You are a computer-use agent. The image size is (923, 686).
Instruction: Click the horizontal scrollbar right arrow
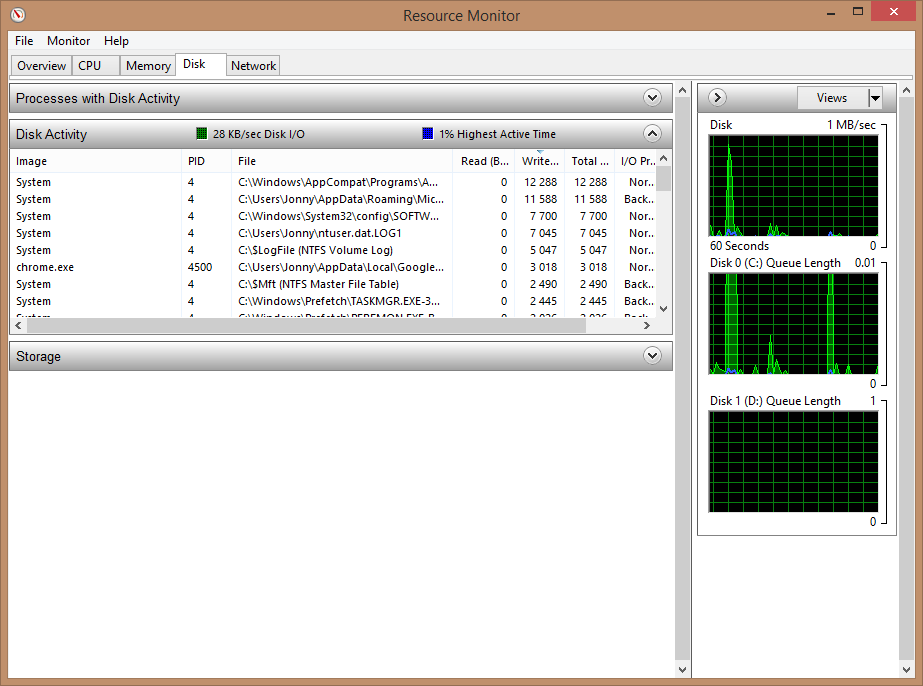[x=647, y=325]
